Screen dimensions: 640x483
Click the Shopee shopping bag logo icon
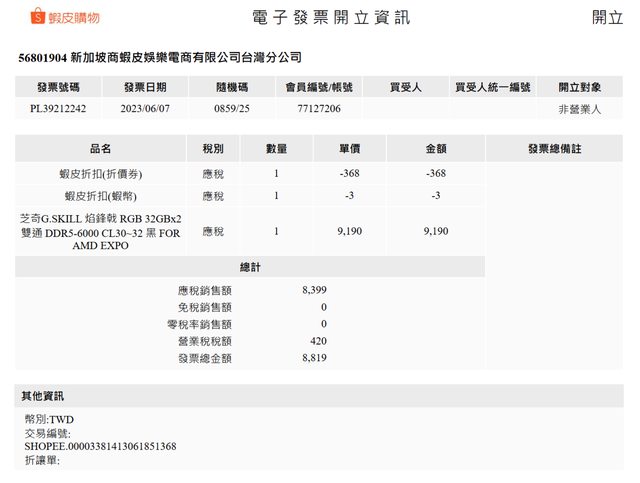pyautogui.click(x=29, y=18)
